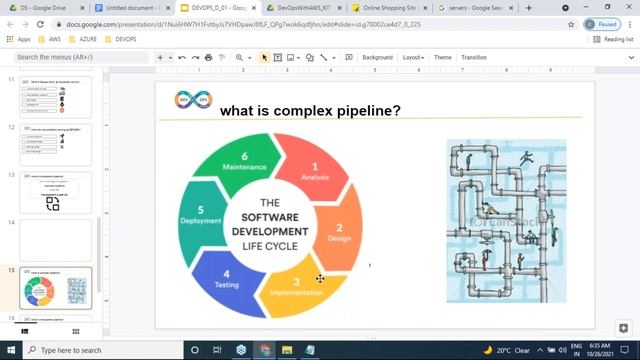Select the Shape tool

tap(310, 58)
